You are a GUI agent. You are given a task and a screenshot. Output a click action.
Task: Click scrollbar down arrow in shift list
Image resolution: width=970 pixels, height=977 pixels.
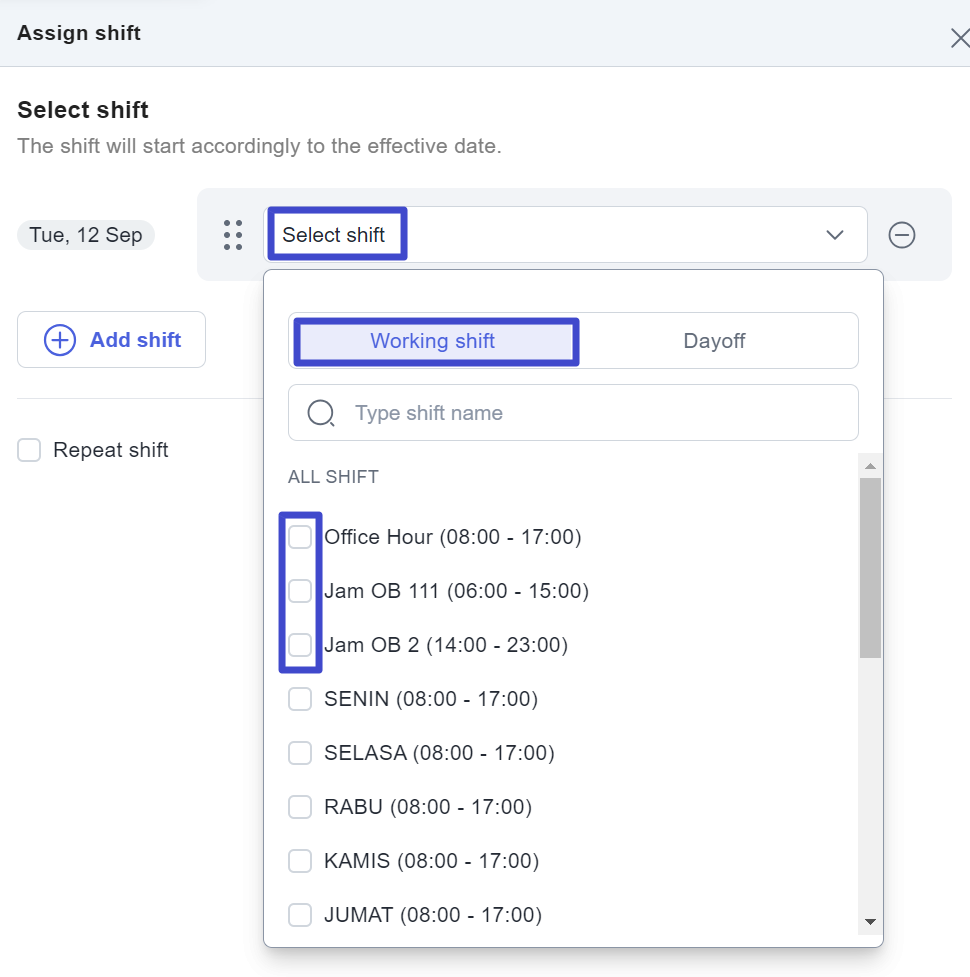coord(870,921)
